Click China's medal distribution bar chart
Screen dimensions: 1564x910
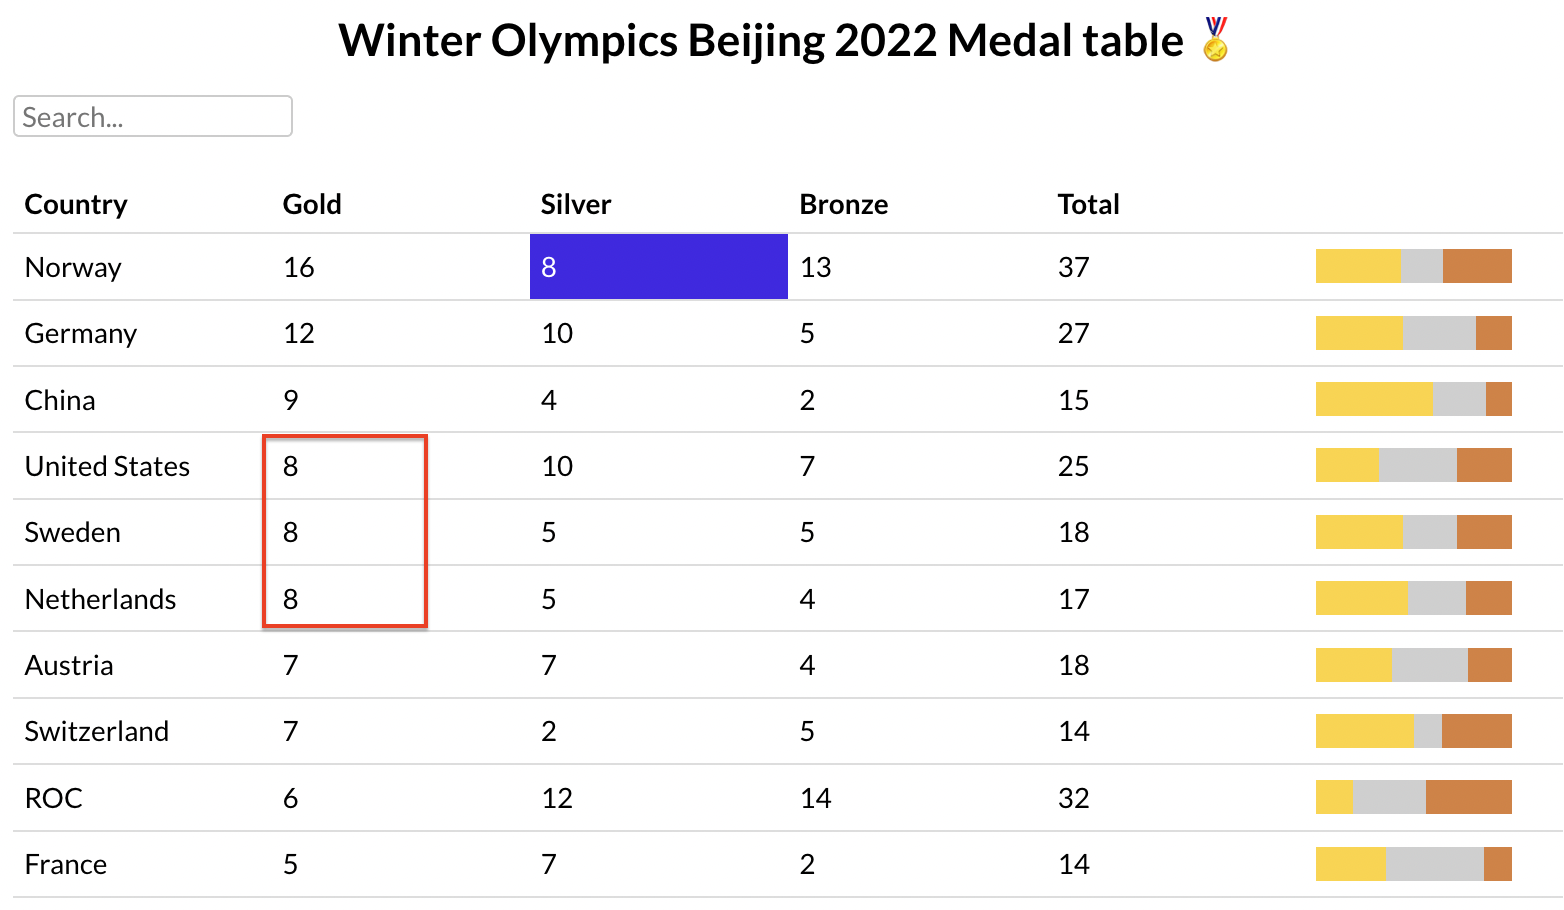click(1413, 399)
